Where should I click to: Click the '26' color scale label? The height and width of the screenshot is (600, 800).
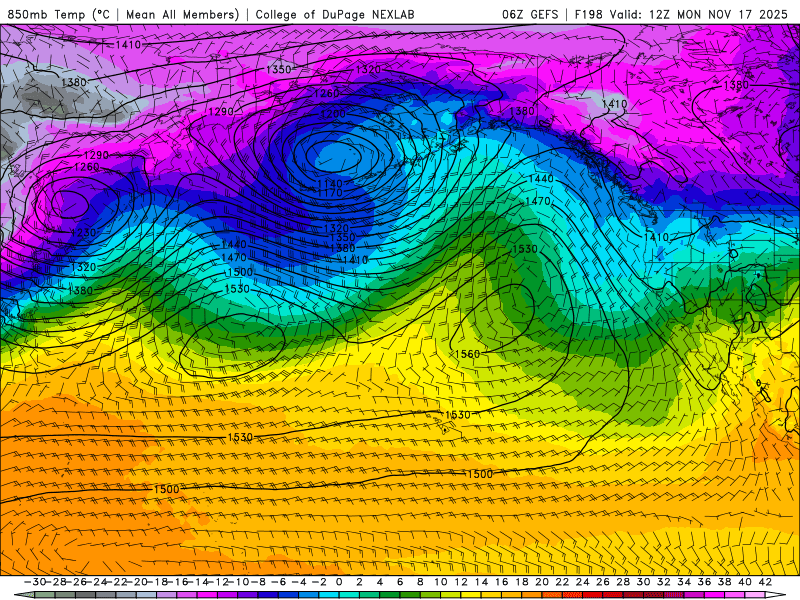point(603,582)
